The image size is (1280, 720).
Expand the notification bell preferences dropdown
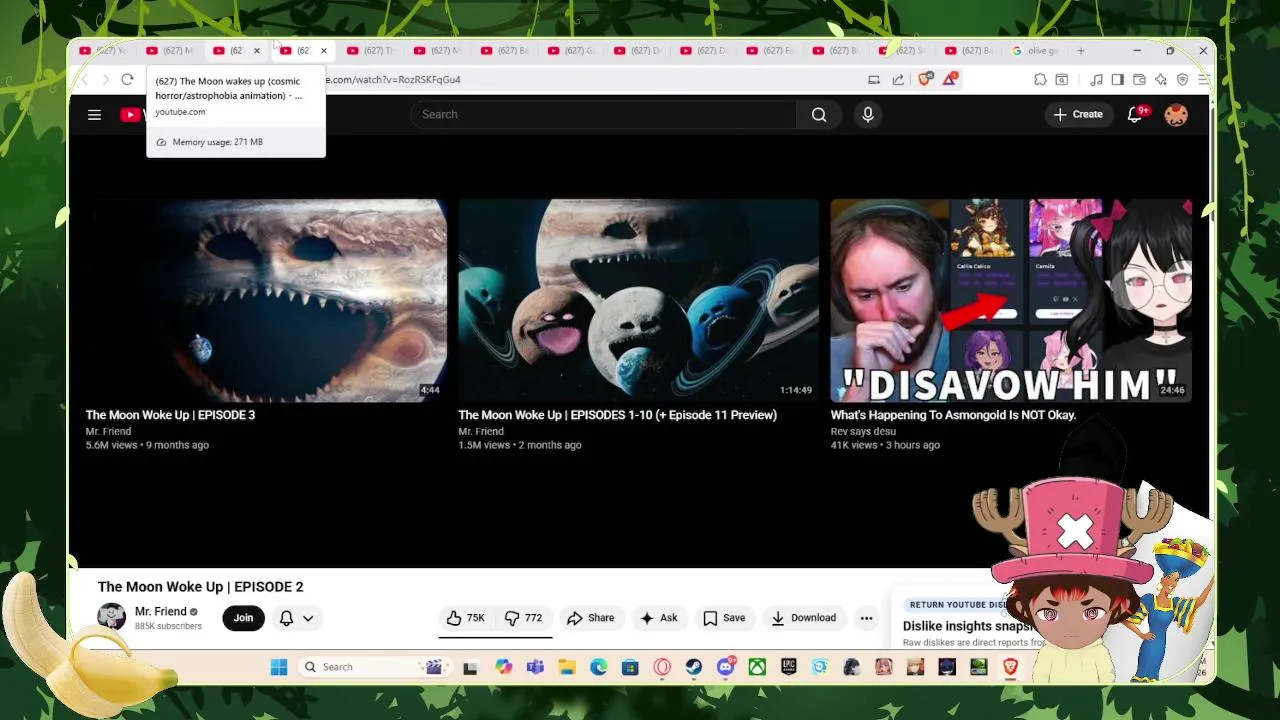click(308, 618)
